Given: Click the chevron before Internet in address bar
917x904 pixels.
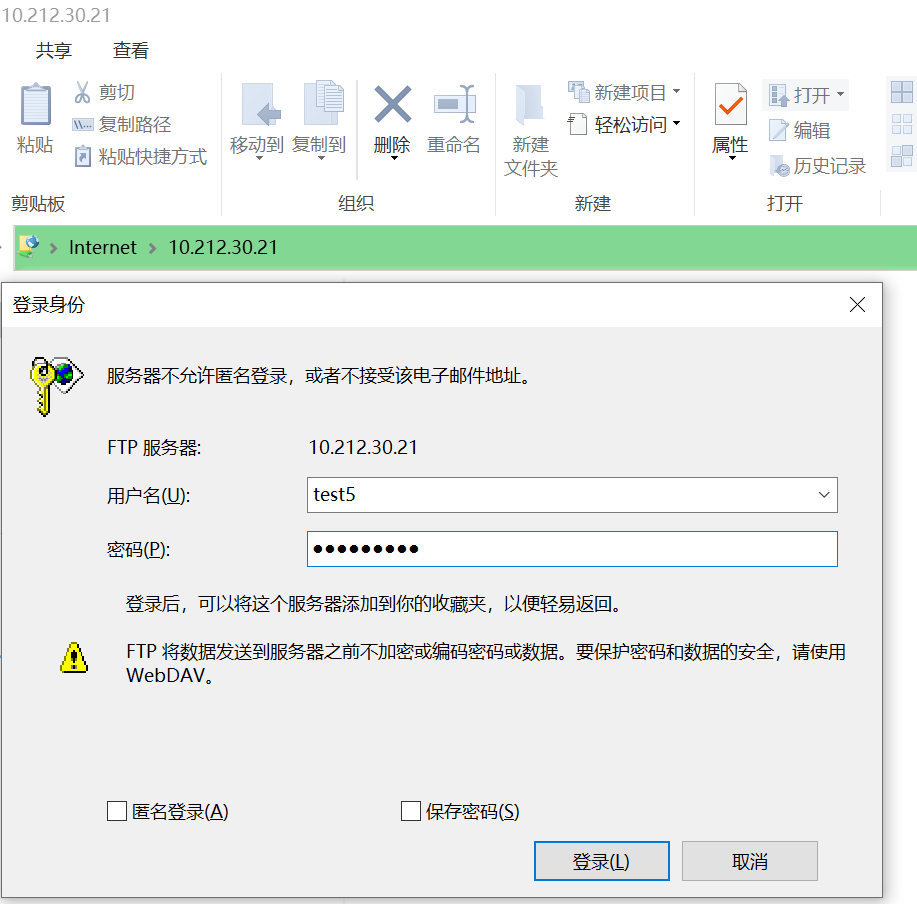Looking at the screenshot, I should (x=54, y=248).
